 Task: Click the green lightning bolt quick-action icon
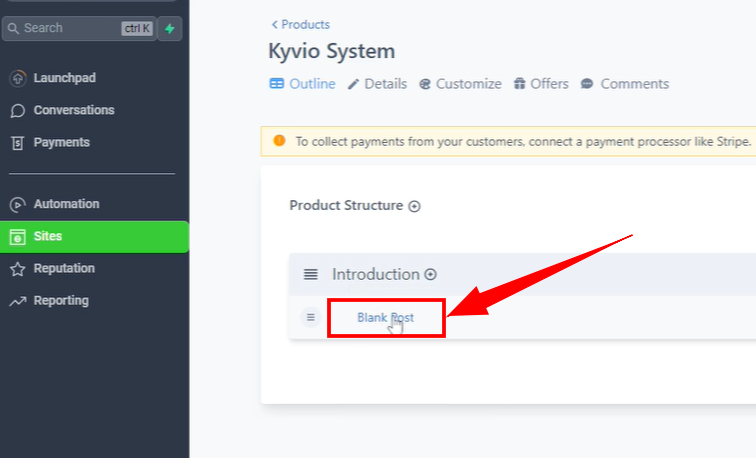click(x=170, y=28)
